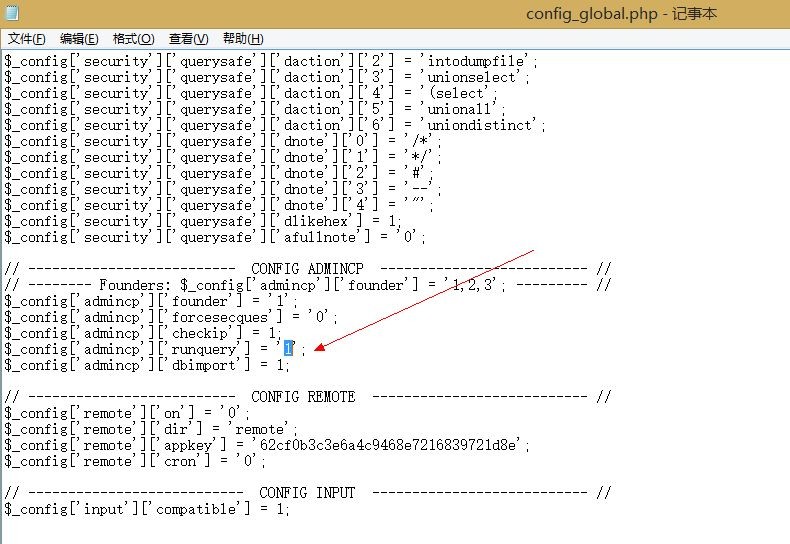
Task: Open the 文件(F) menu
Action: coord(27,39)
